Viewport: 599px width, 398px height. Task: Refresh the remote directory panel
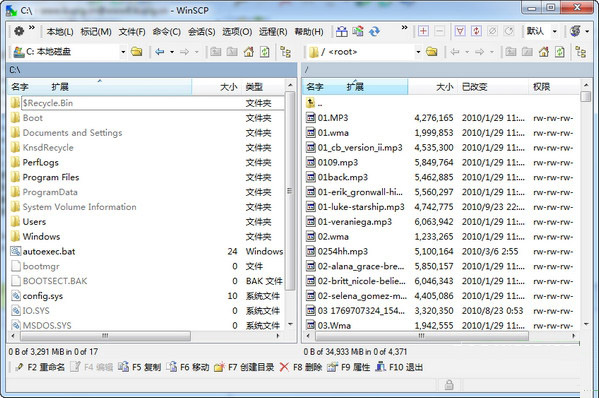[x=560, y=52]
